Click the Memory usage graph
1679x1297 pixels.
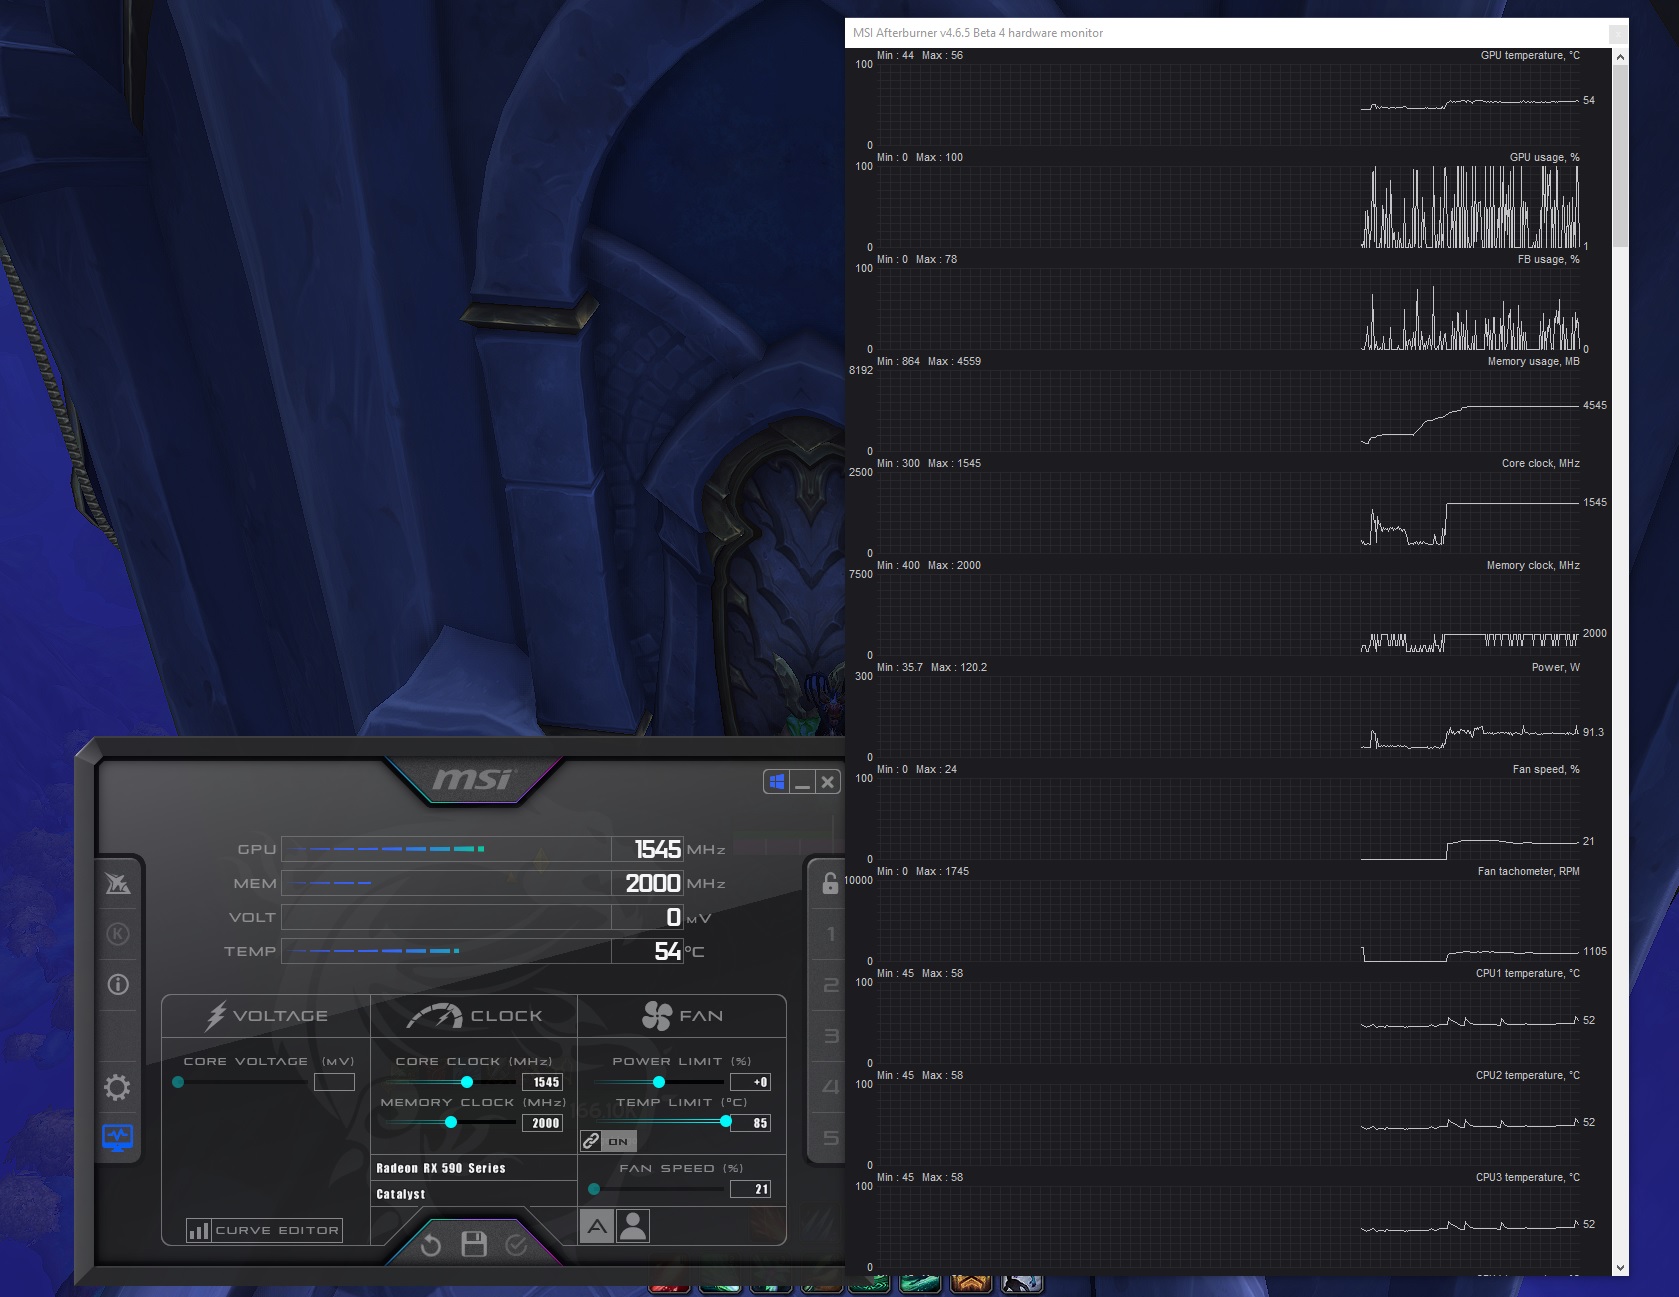1229,411
